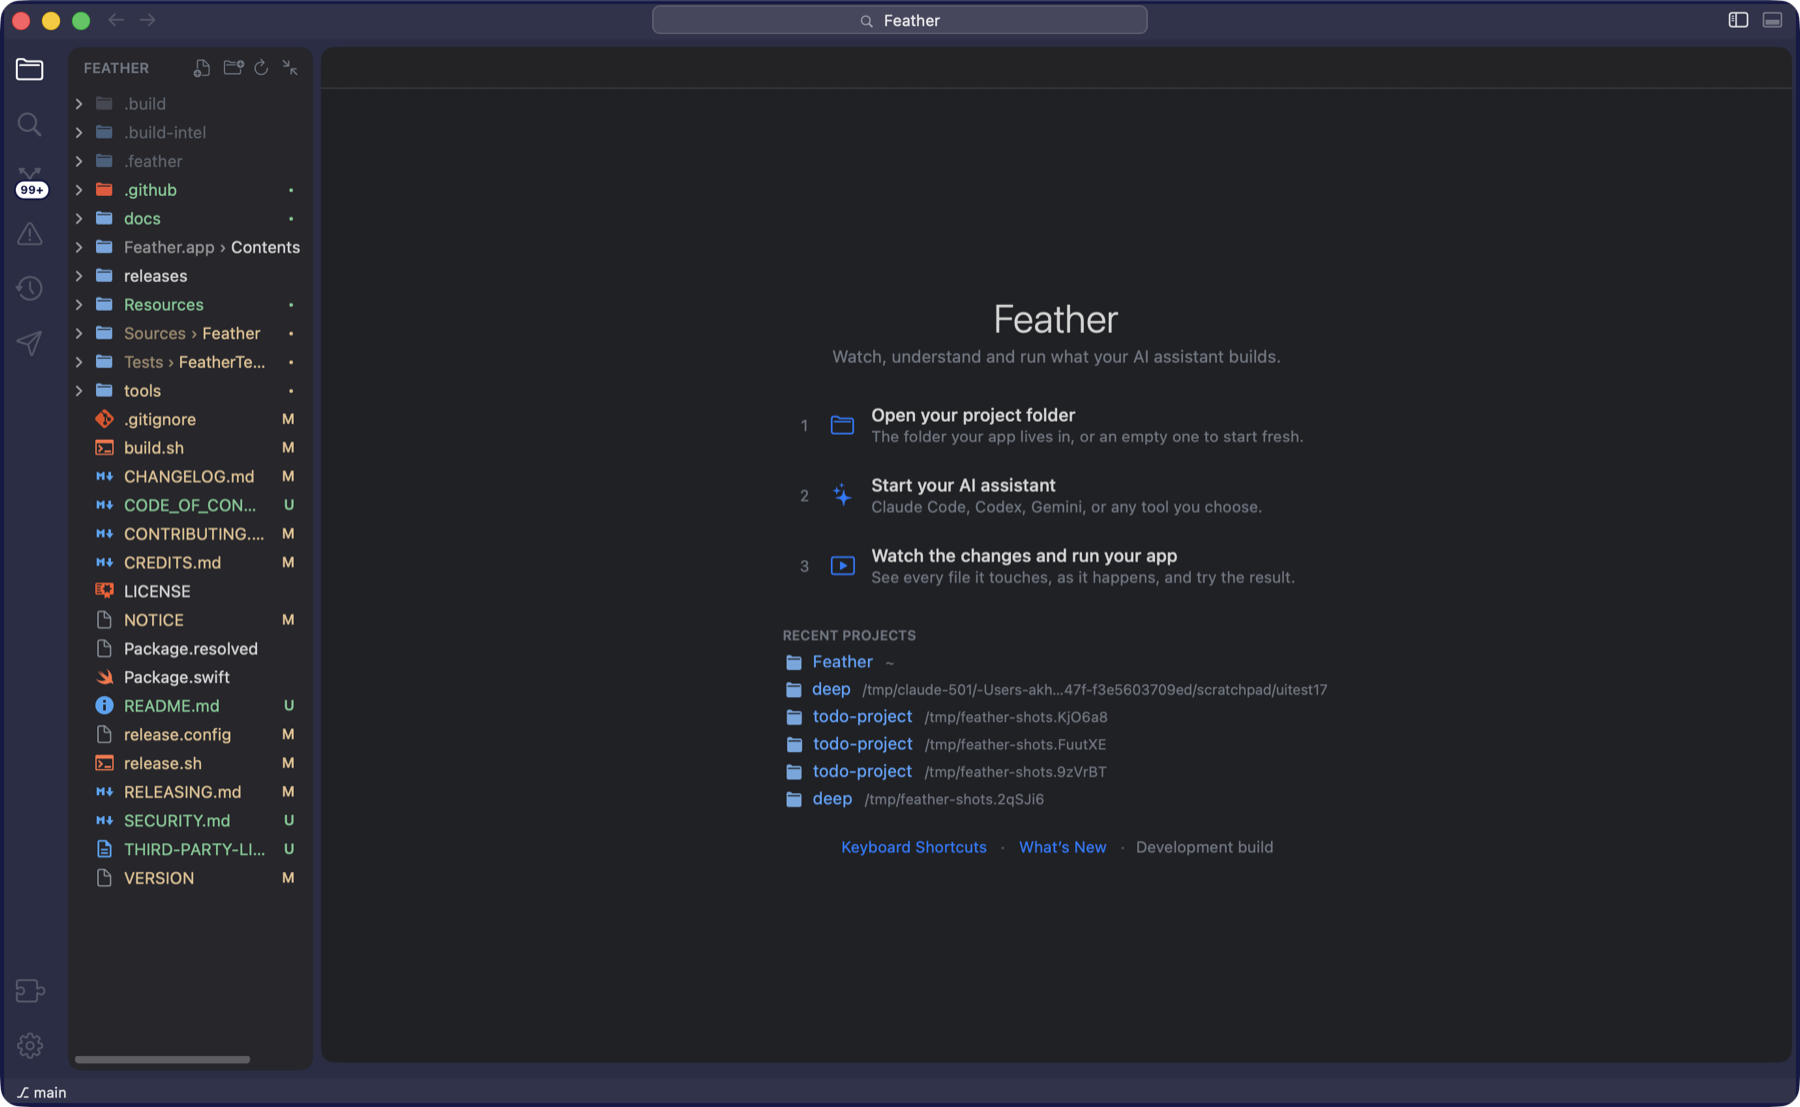This screenshot has width=1800, height=1107.
Task: Go forward with the right arrow
Action: click(148, 20)
